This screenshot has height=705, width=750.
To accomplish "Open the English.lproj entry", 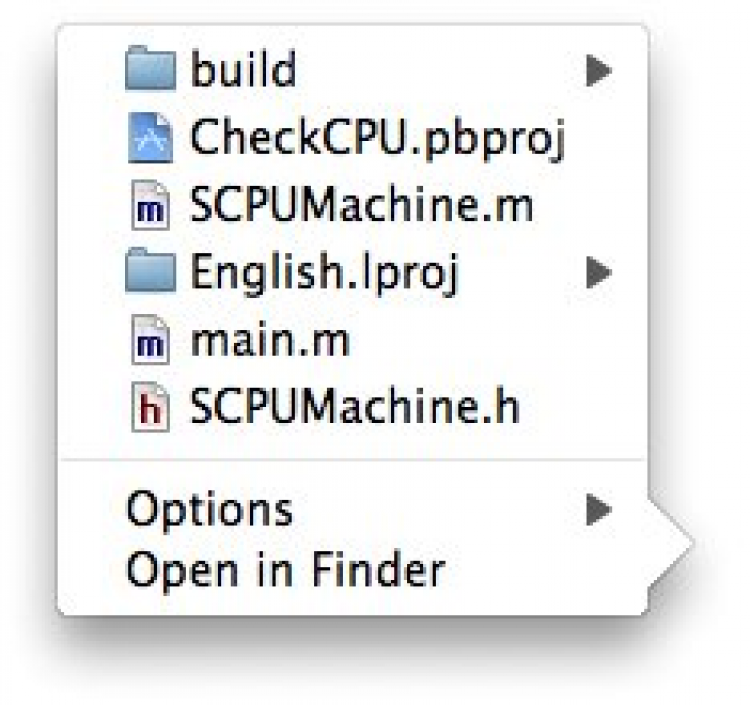I will [x=323, y=273].
